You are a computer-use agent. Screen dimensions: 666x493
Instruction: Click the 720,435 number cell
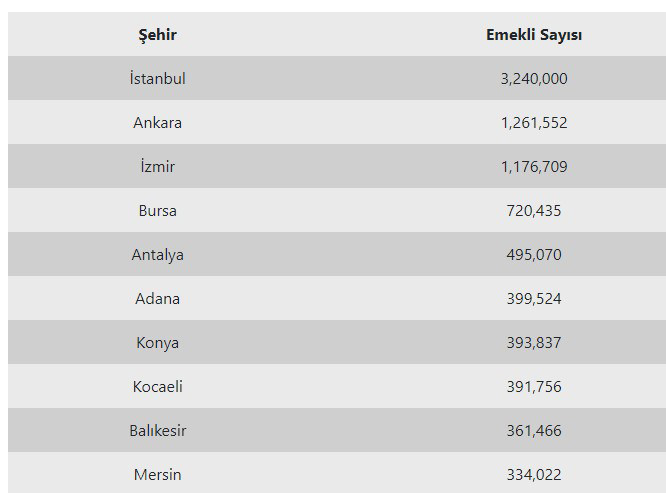click(x=534, y=210)
